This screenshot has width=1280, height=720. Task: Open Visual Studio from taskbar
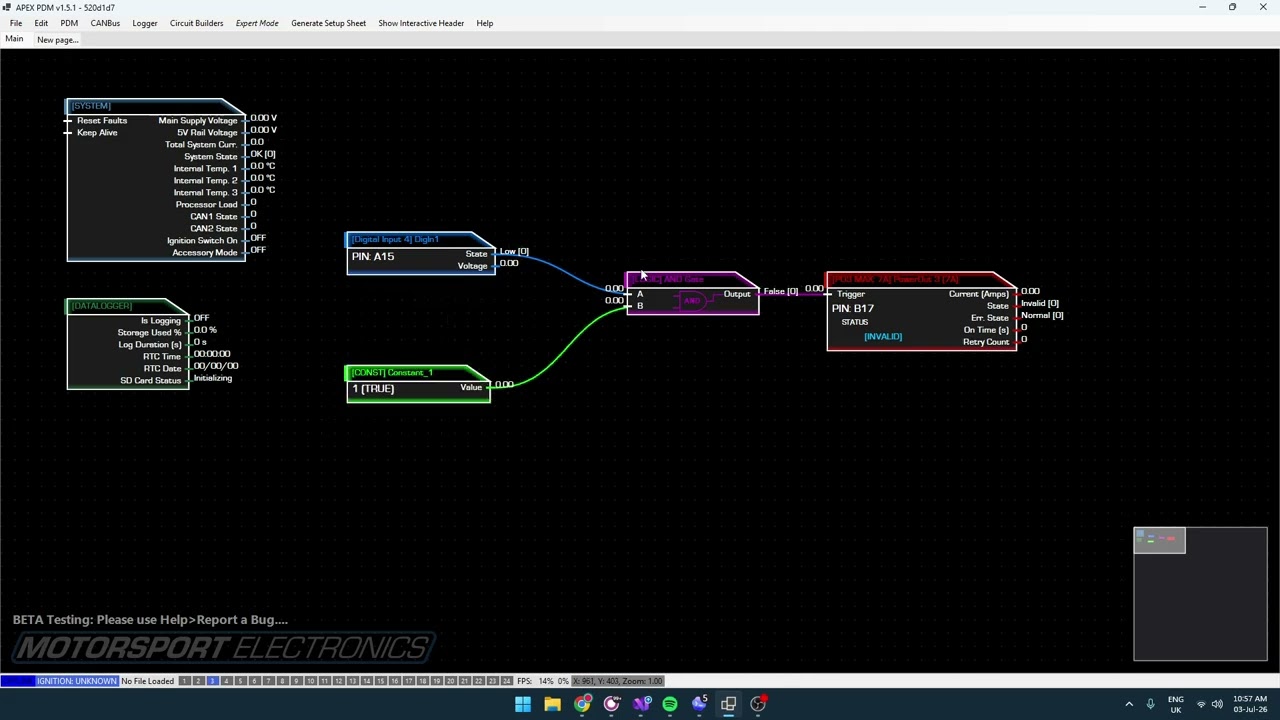641,704
